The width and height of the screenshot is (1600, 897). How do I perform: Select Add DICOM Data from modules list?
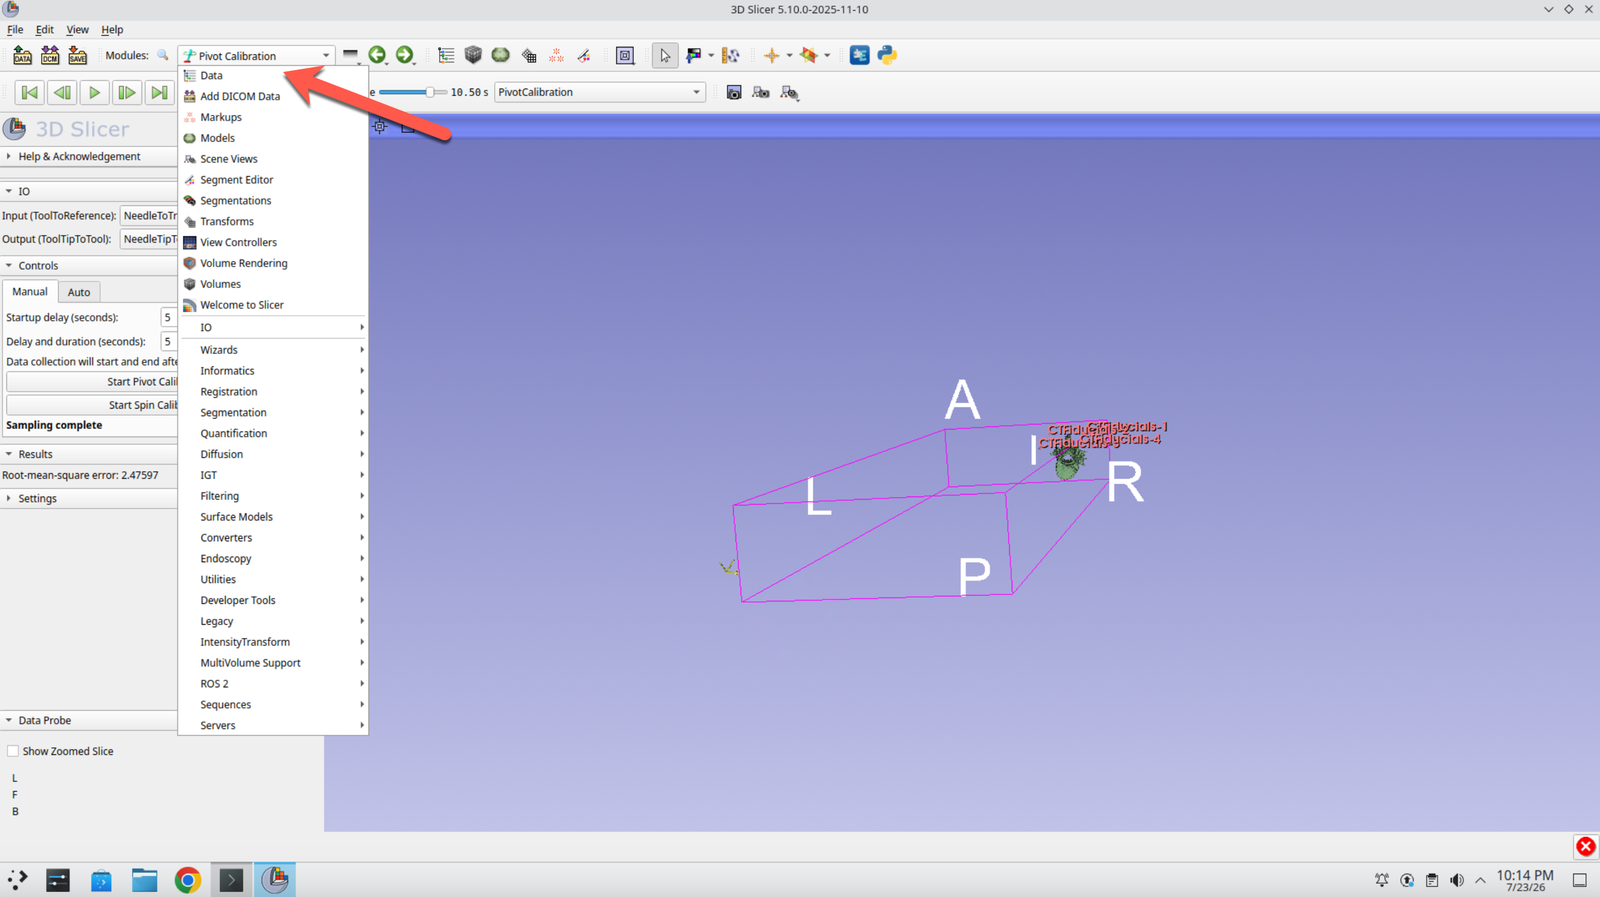coord(273,96)
